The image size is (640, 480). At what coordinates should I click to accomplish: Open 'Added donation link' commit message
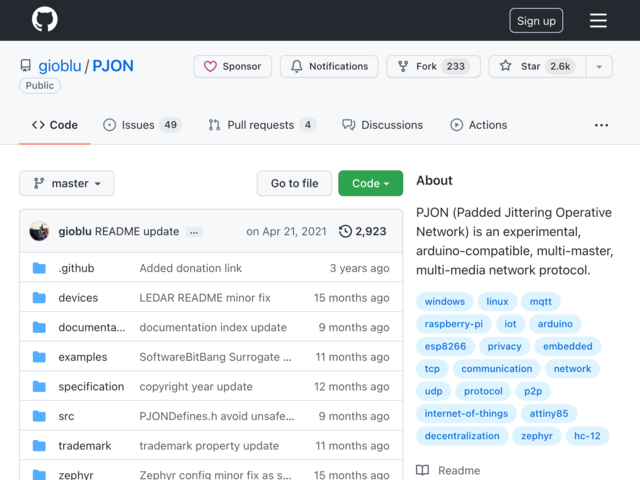191,268
